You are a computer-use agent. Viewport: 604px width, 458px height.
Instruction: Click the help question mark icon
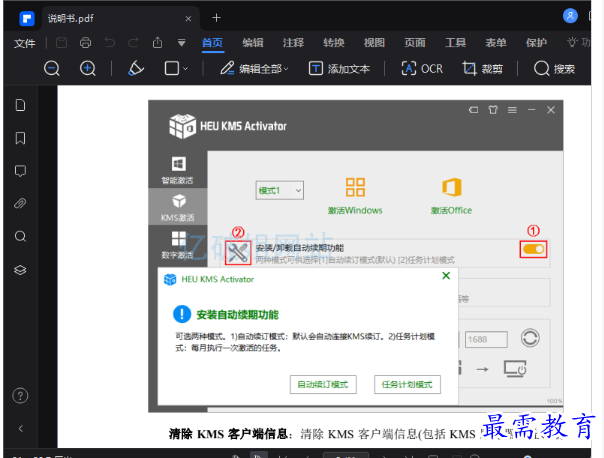tap(20, 396)
